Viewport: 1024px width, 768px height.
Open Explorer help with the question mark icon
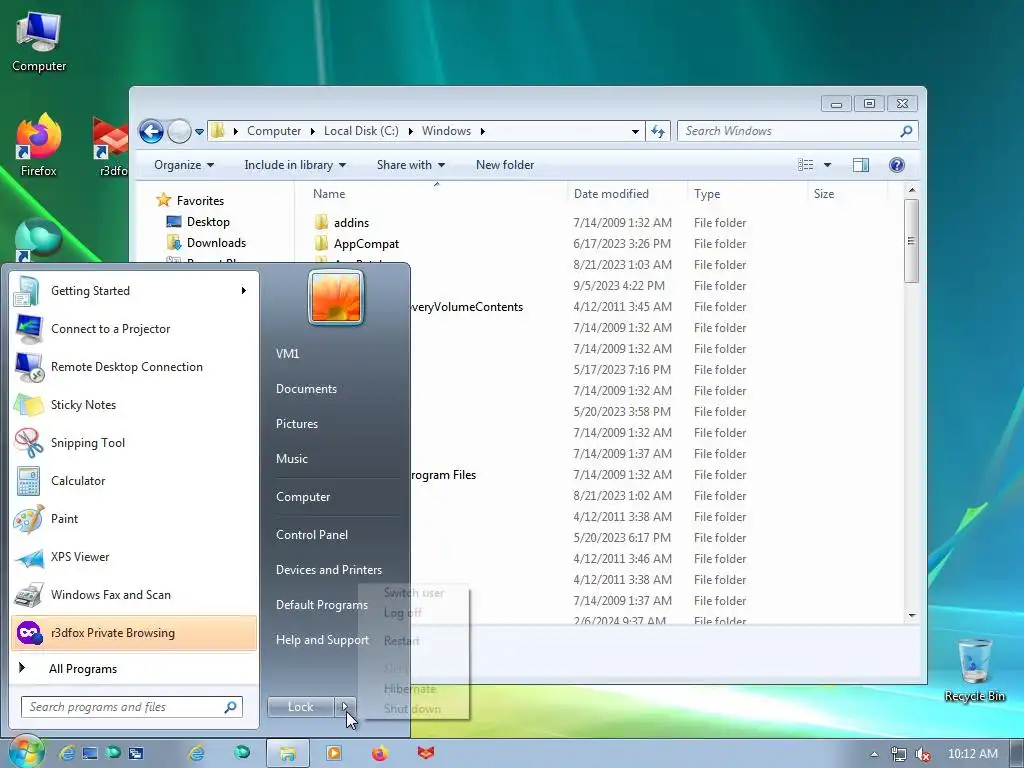click(x=897, y=165)
